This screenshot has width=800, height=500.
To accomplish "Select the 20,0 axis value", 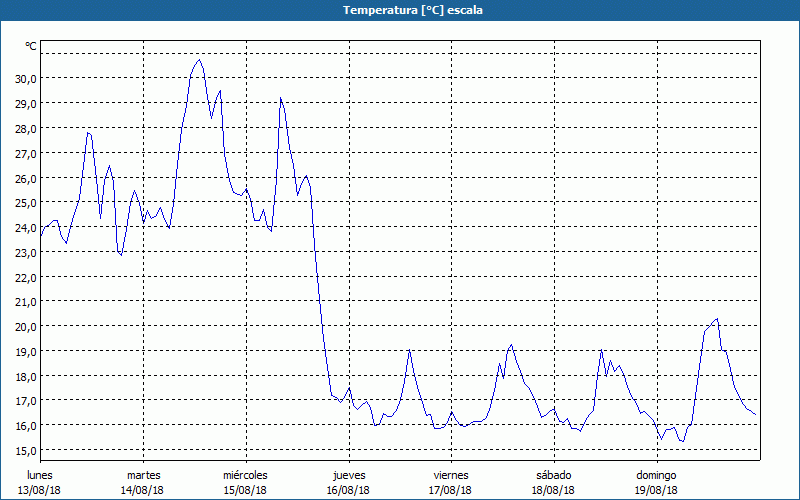I will click(26, 327).
